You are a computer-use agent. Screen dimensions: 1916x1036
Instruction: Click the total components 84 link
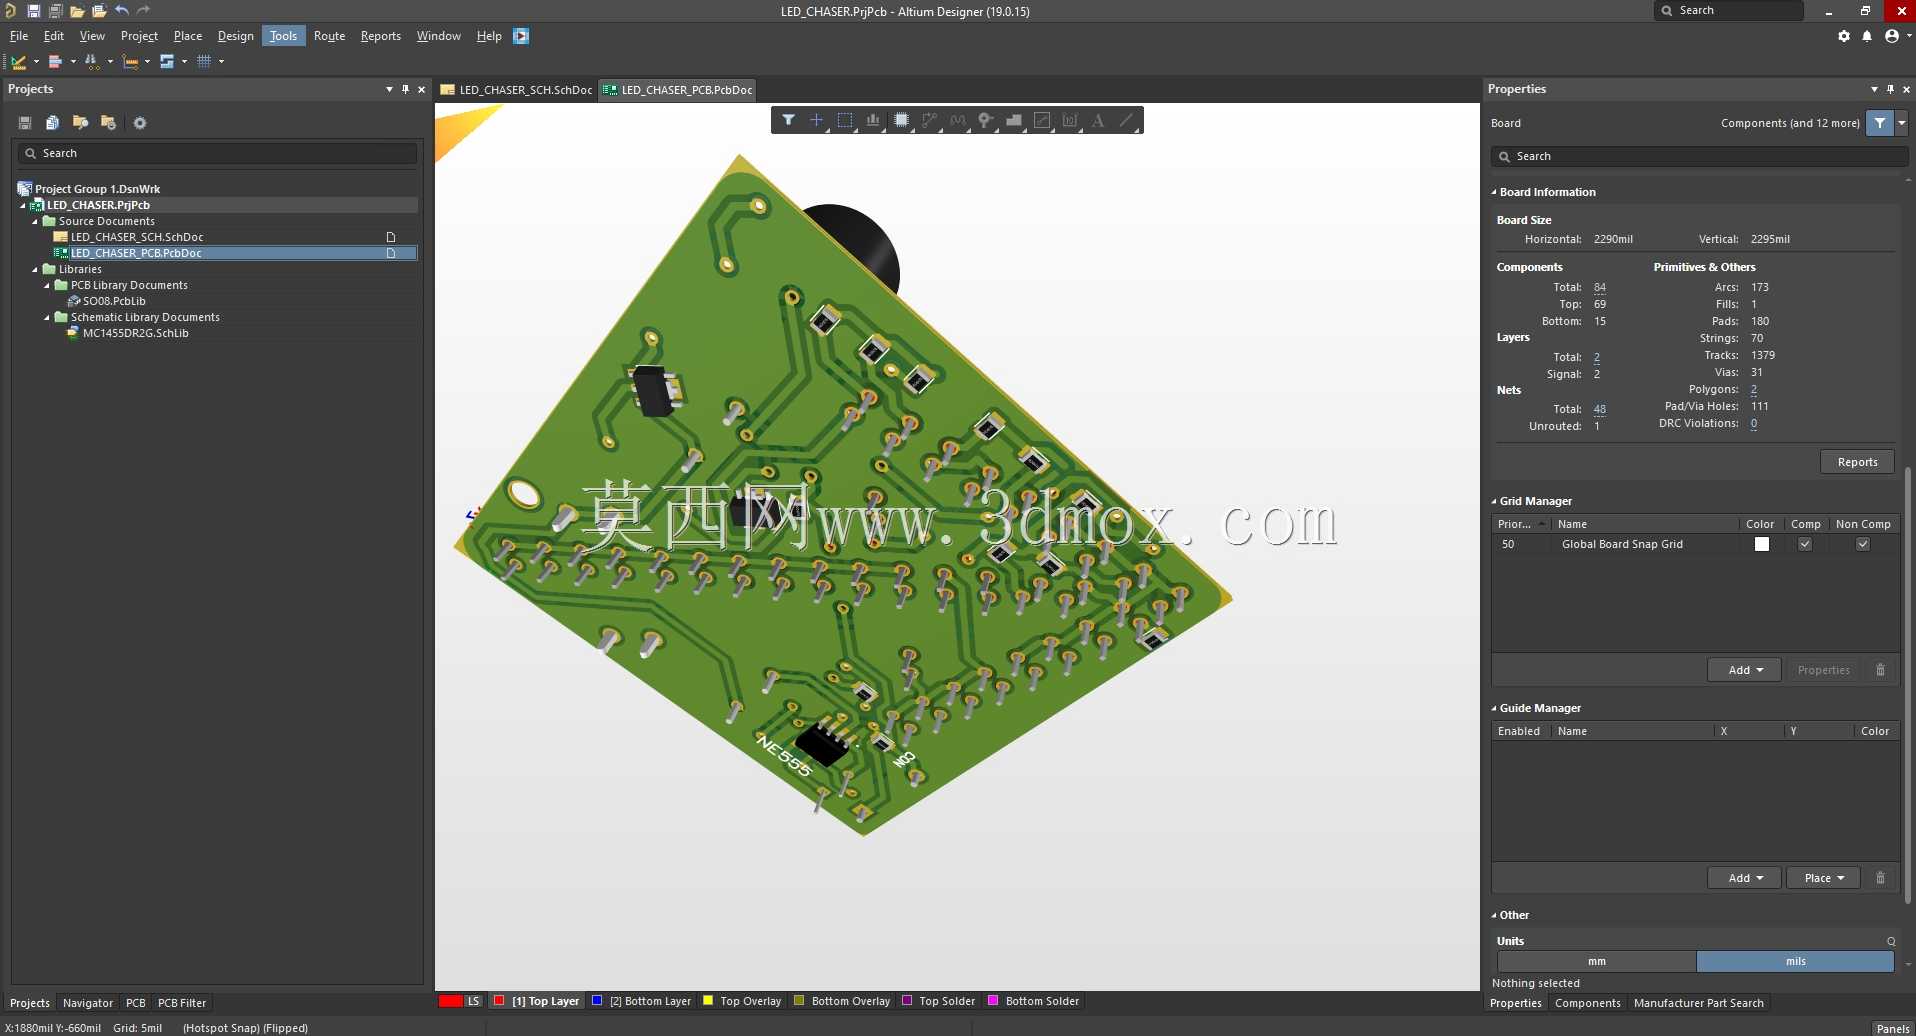click(x=1600, y=287)
